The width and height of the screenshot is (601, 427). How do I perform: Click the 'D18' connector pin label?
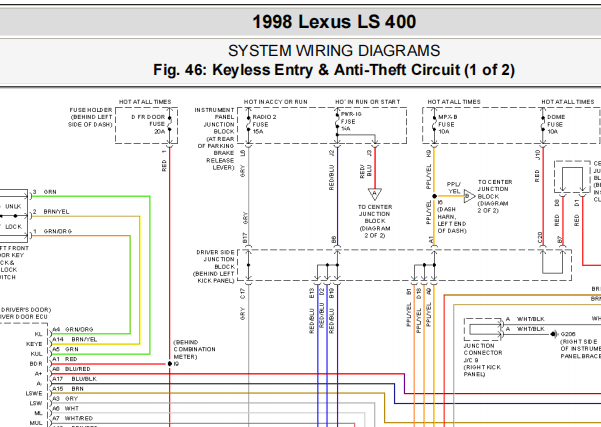point(419,294)
